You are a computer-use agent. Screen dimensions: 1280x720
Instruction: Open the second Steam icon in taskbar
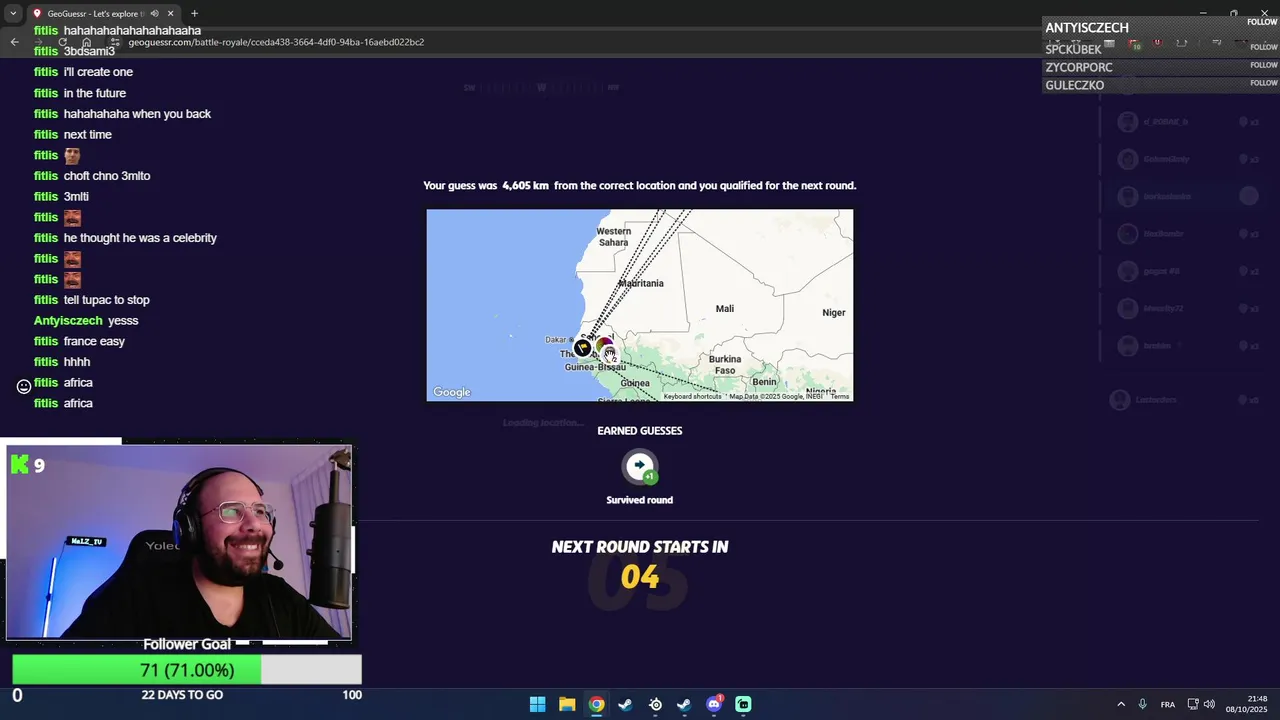click(684, 704)
